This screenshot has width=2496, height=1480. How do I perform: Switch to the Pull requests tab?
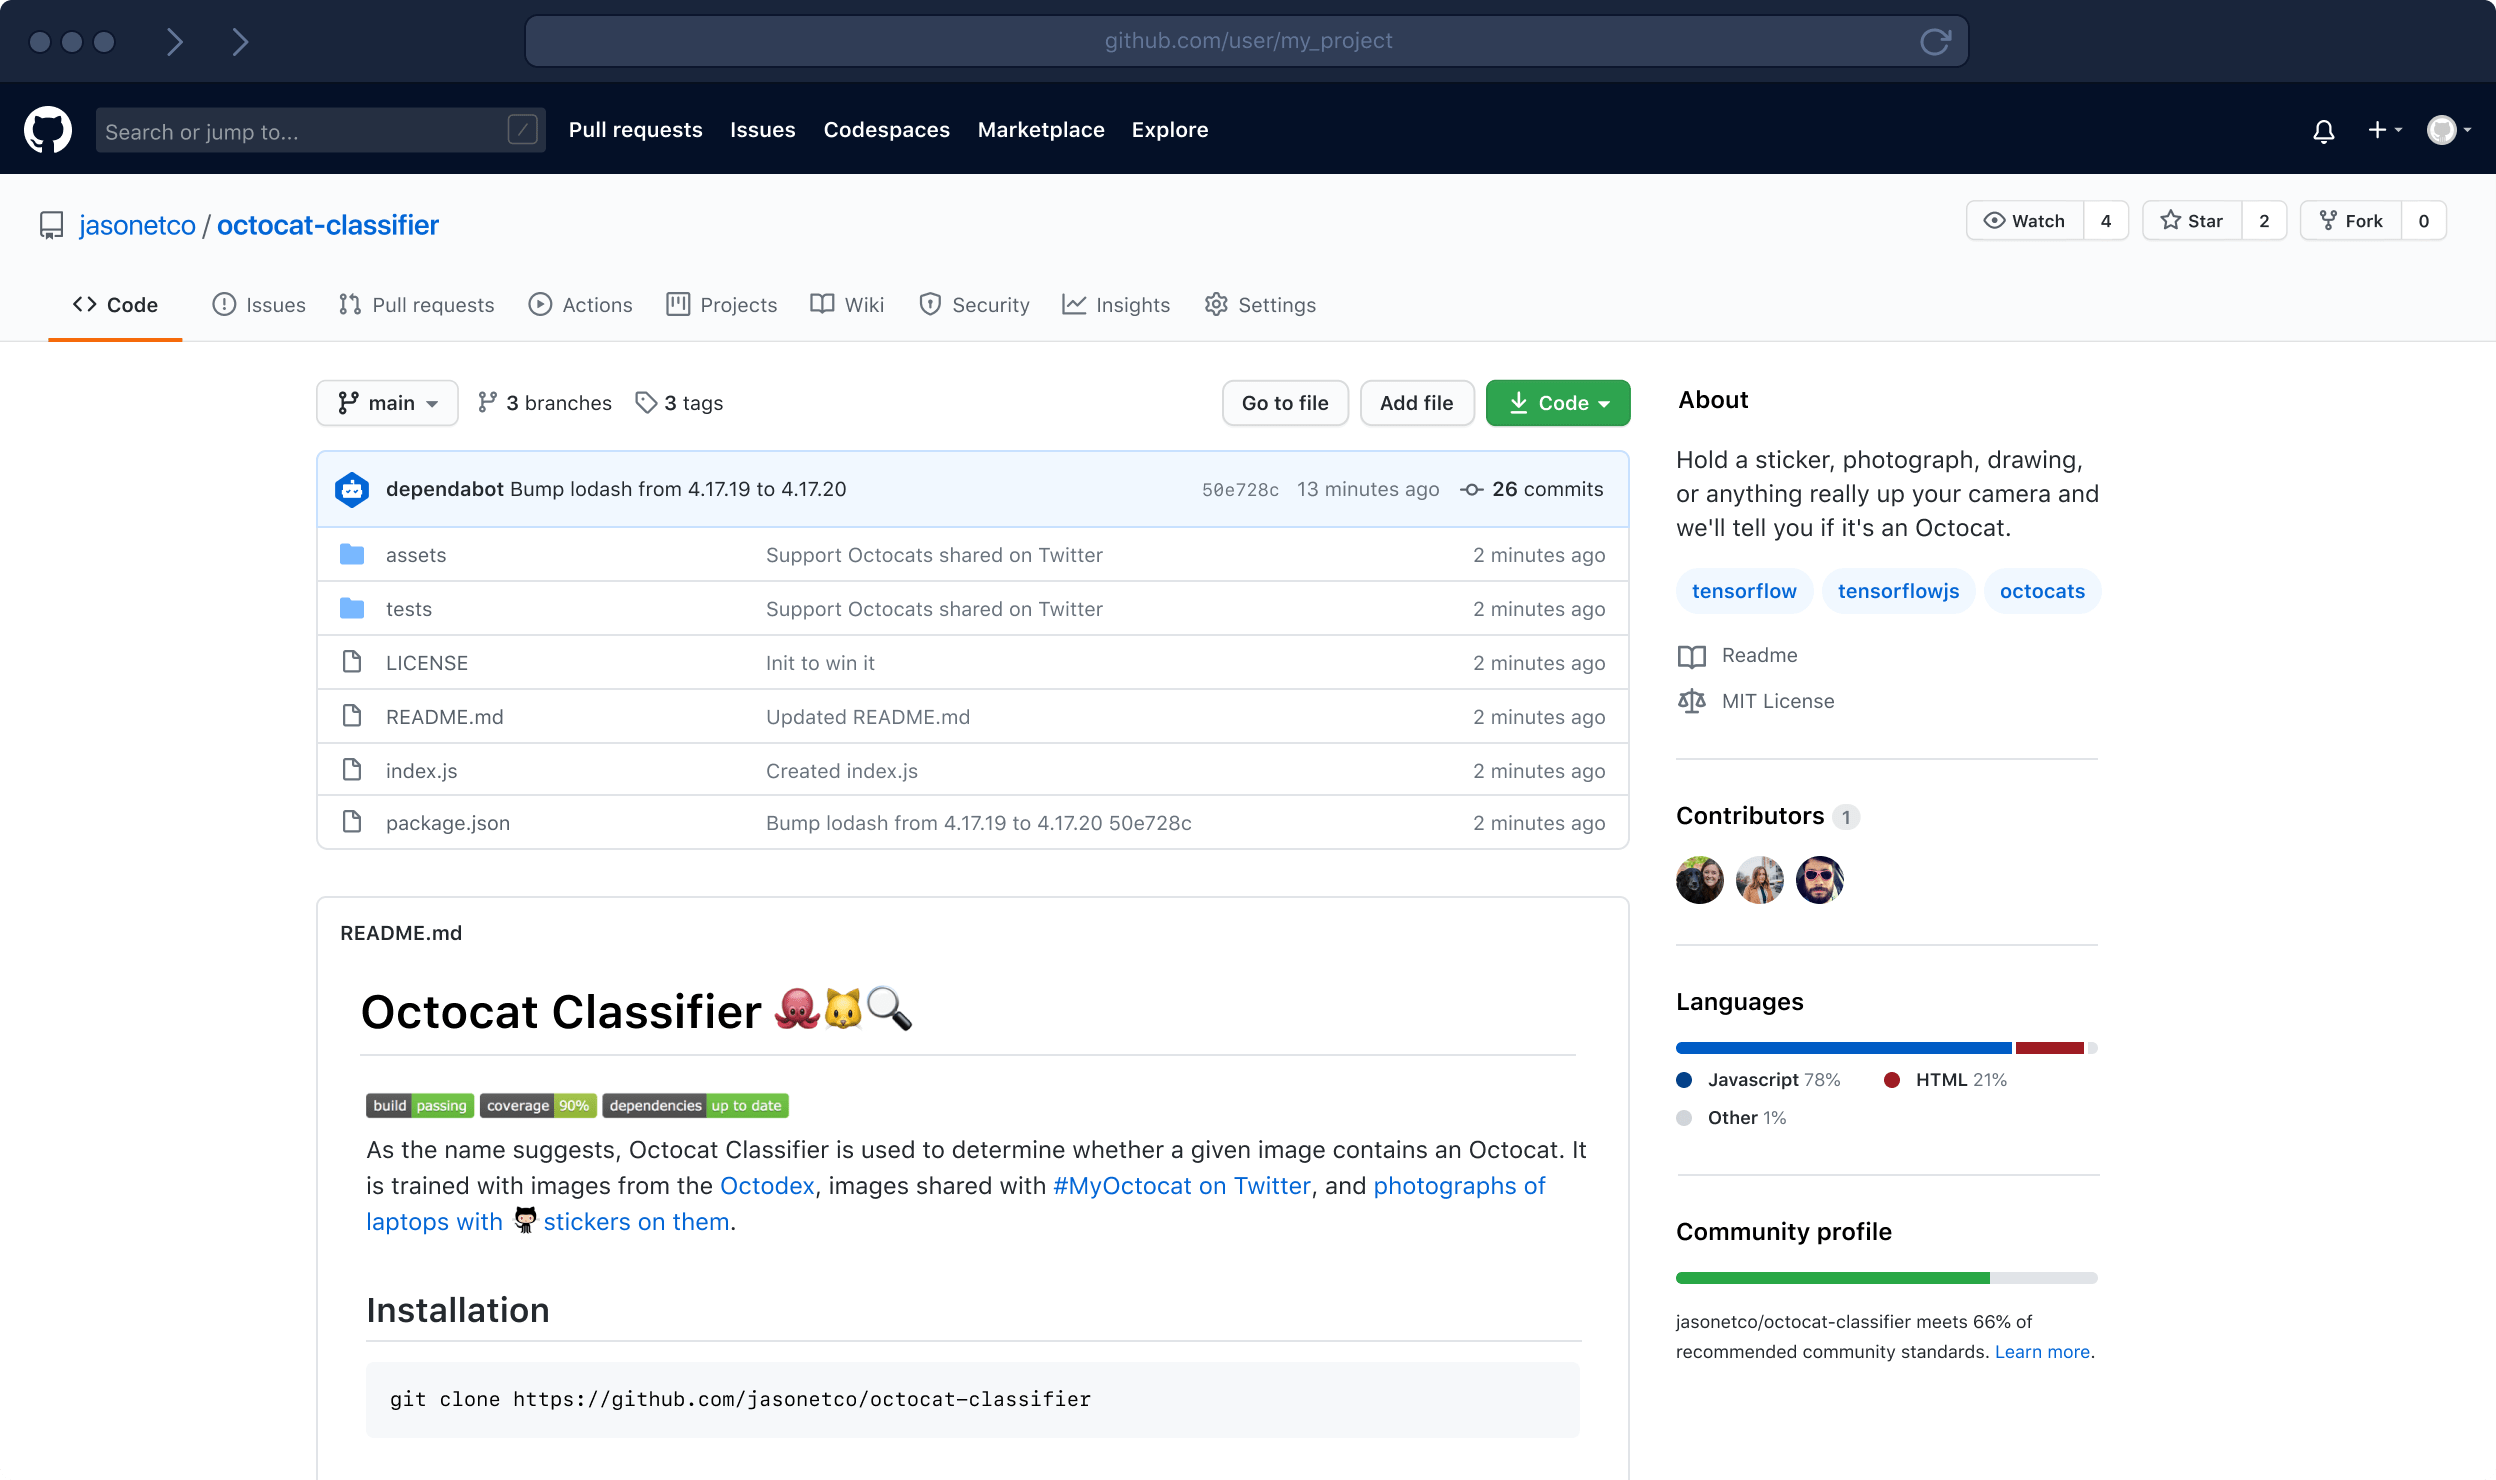click(x=432, y=305)
